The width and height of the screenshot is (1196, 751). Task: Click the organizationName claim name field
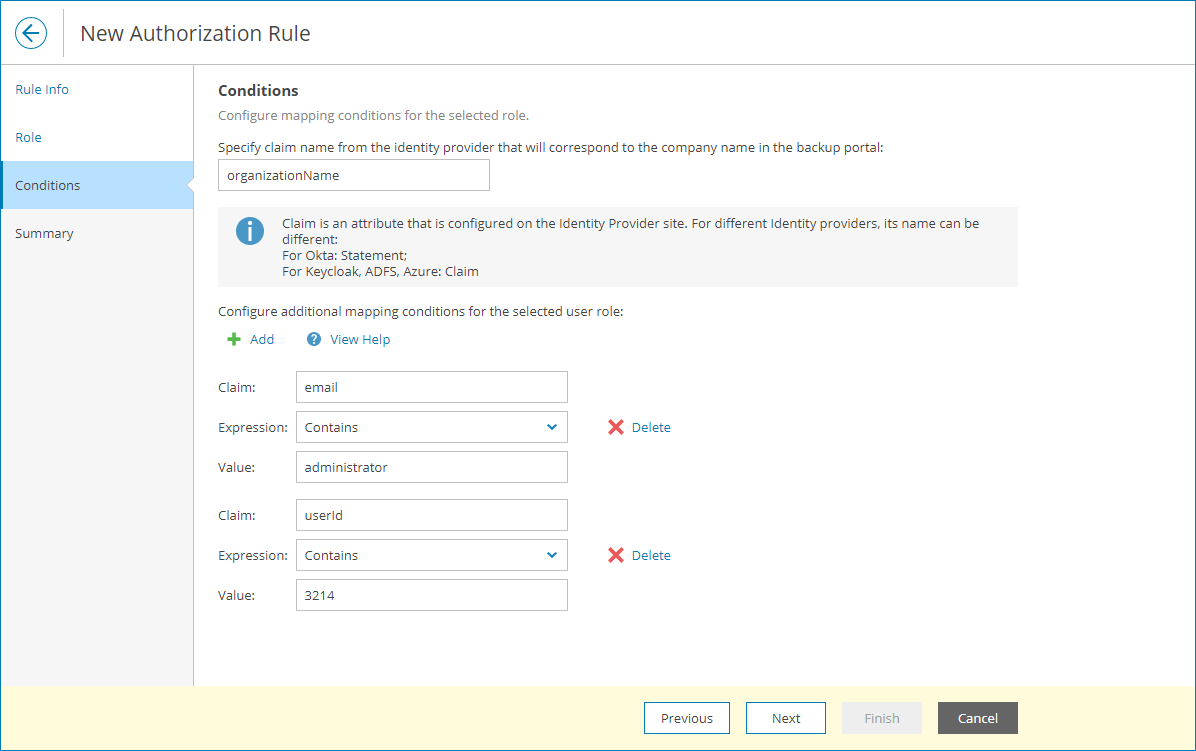pyautogui.click(x=354, y=175)
